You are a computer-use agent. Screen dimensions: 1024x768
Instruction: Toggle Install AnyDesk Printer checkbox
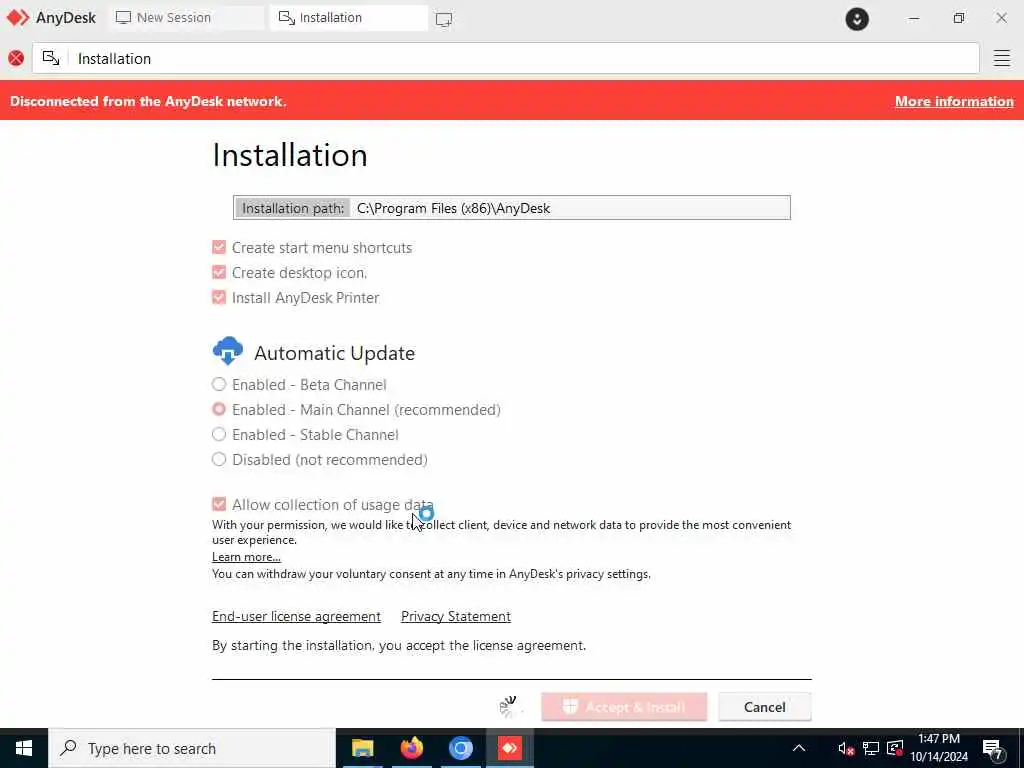(219, 297)
